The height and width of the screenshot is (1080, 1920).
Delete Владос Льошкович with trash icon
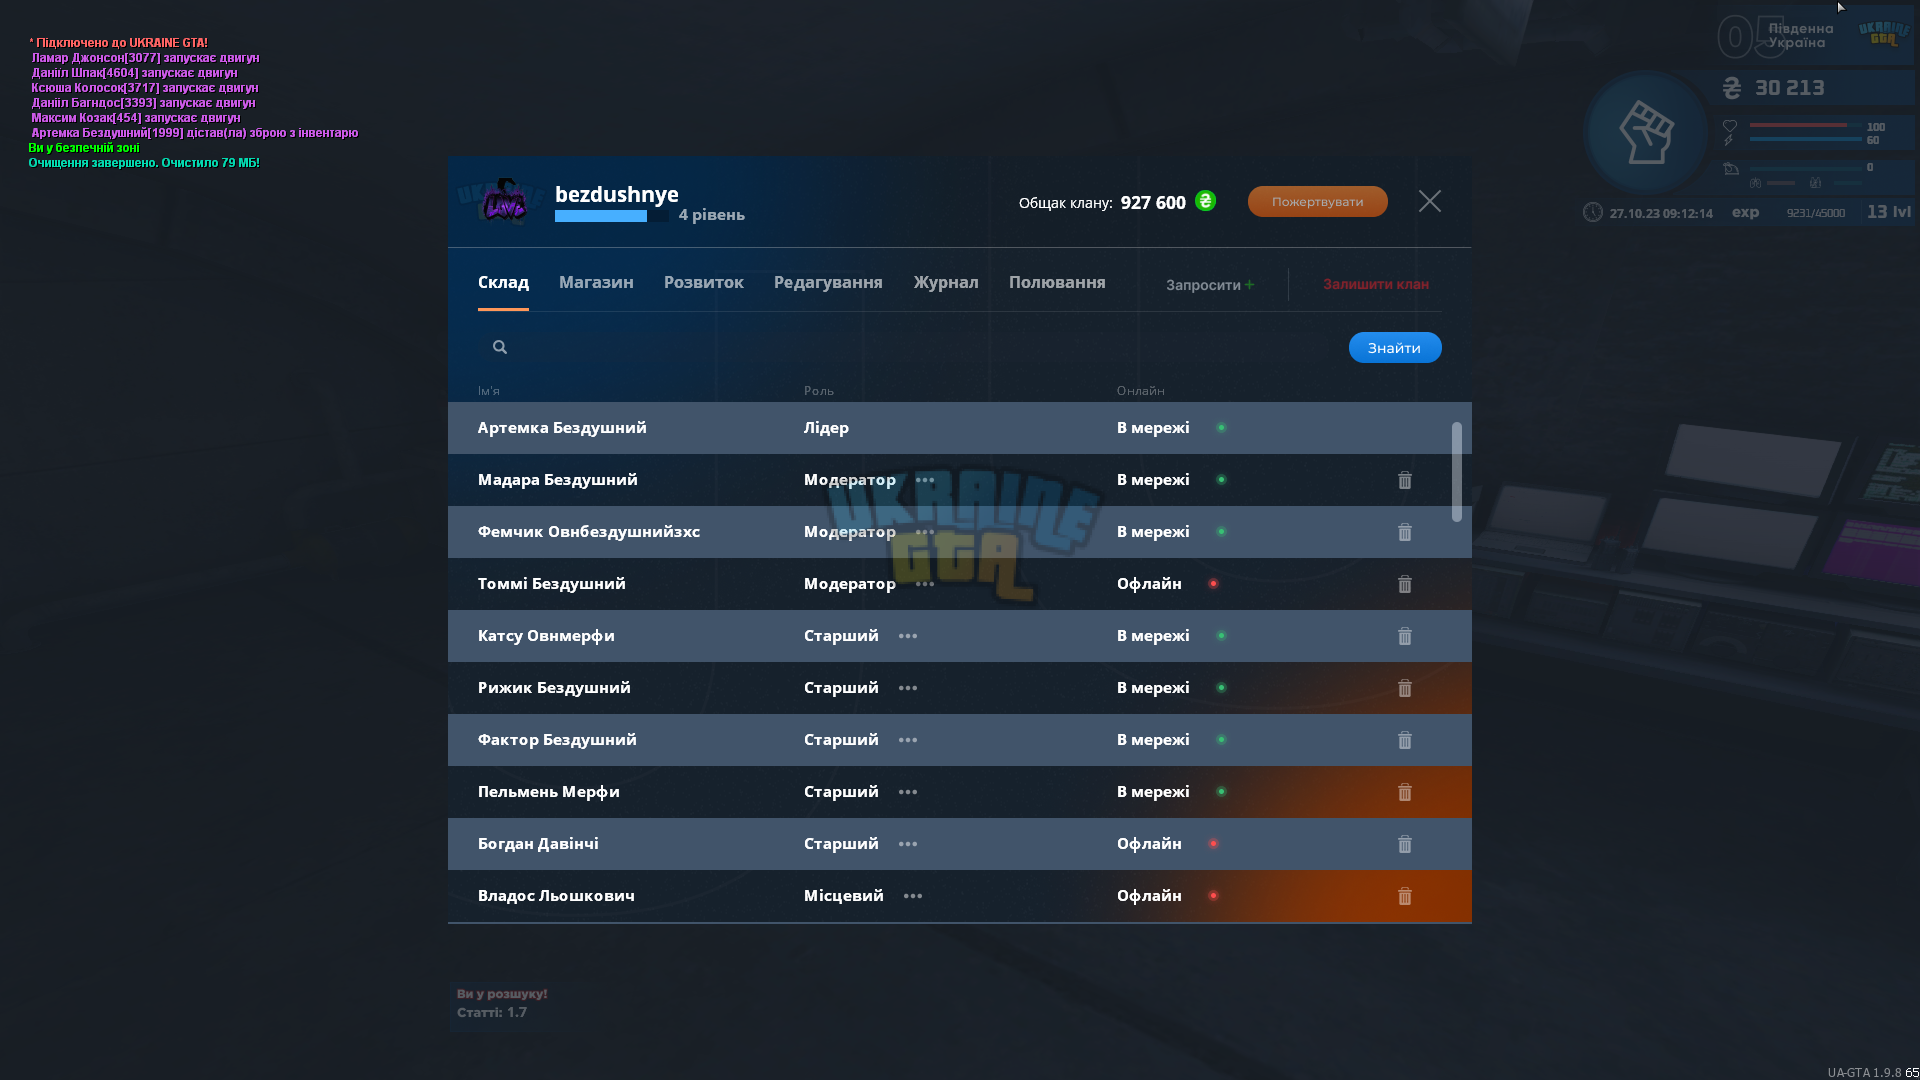pos(1405,896)
